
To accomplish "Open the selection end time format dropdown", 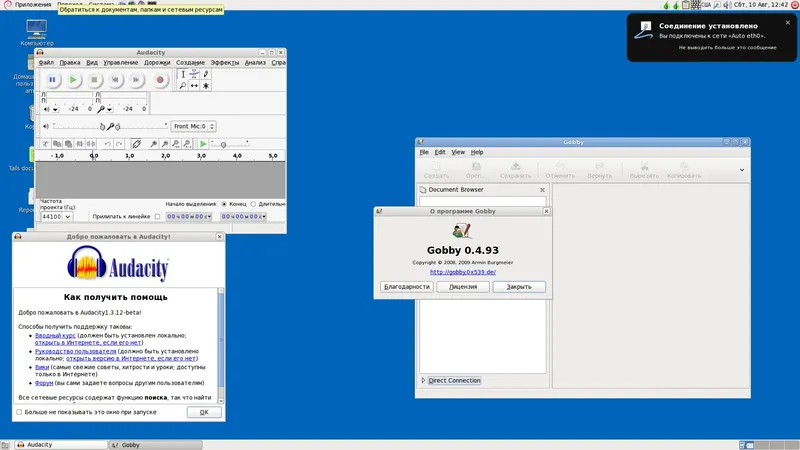I will [263, 217].
